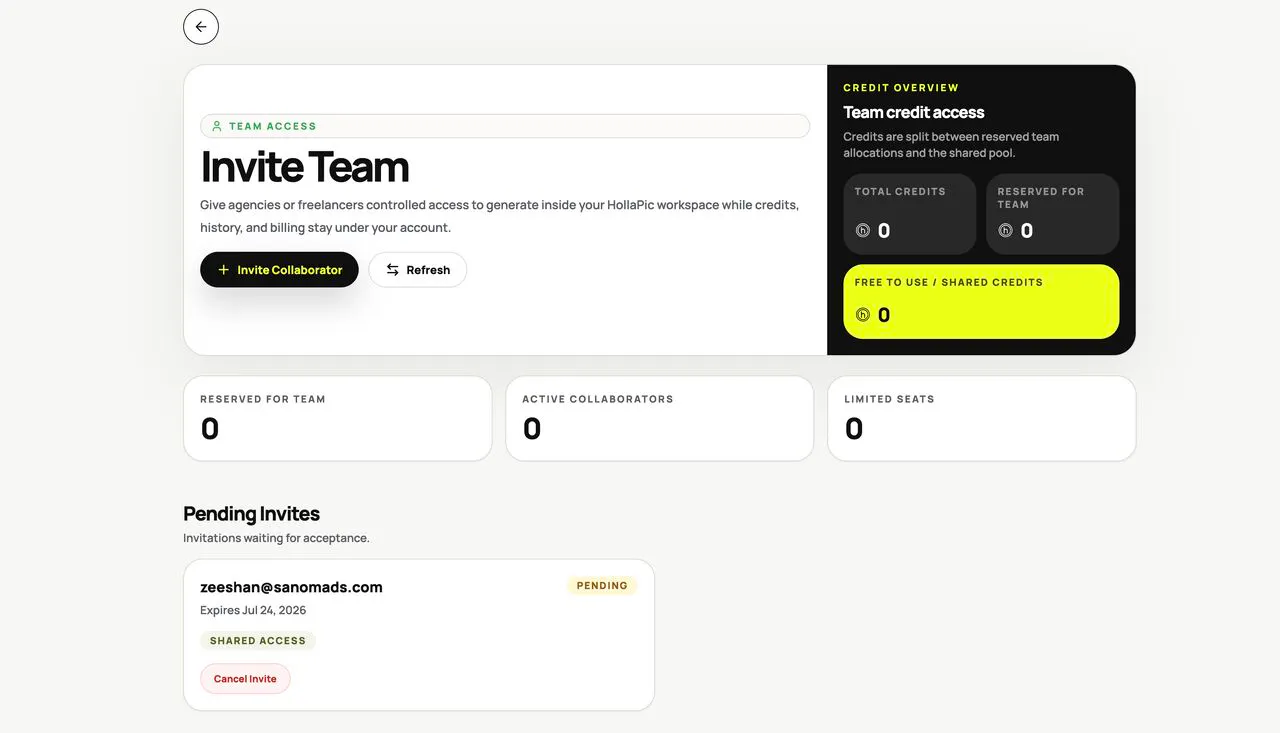1280x733 pixels.
Task: Click the Limited Seats stat label
Action: click(x=889, y=399)
